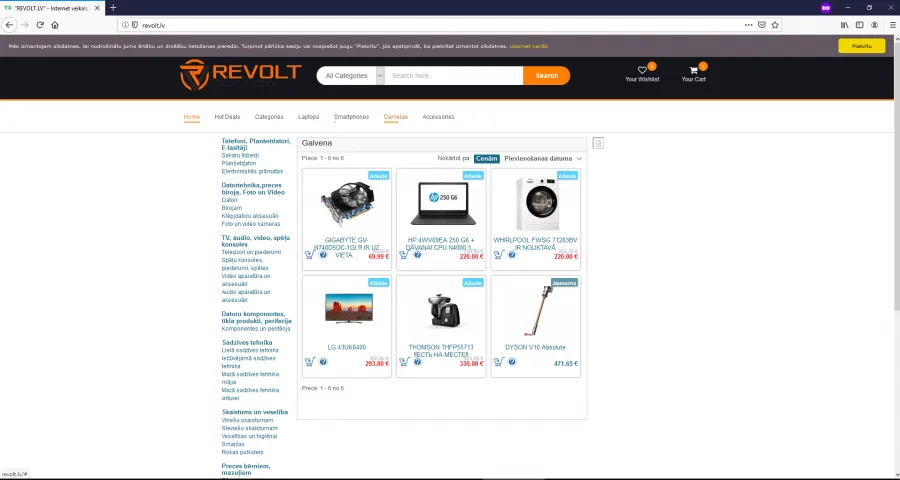Open Sakaru līdzekļi category link
This screenshot has width=900, height=480.
[240, 155]
